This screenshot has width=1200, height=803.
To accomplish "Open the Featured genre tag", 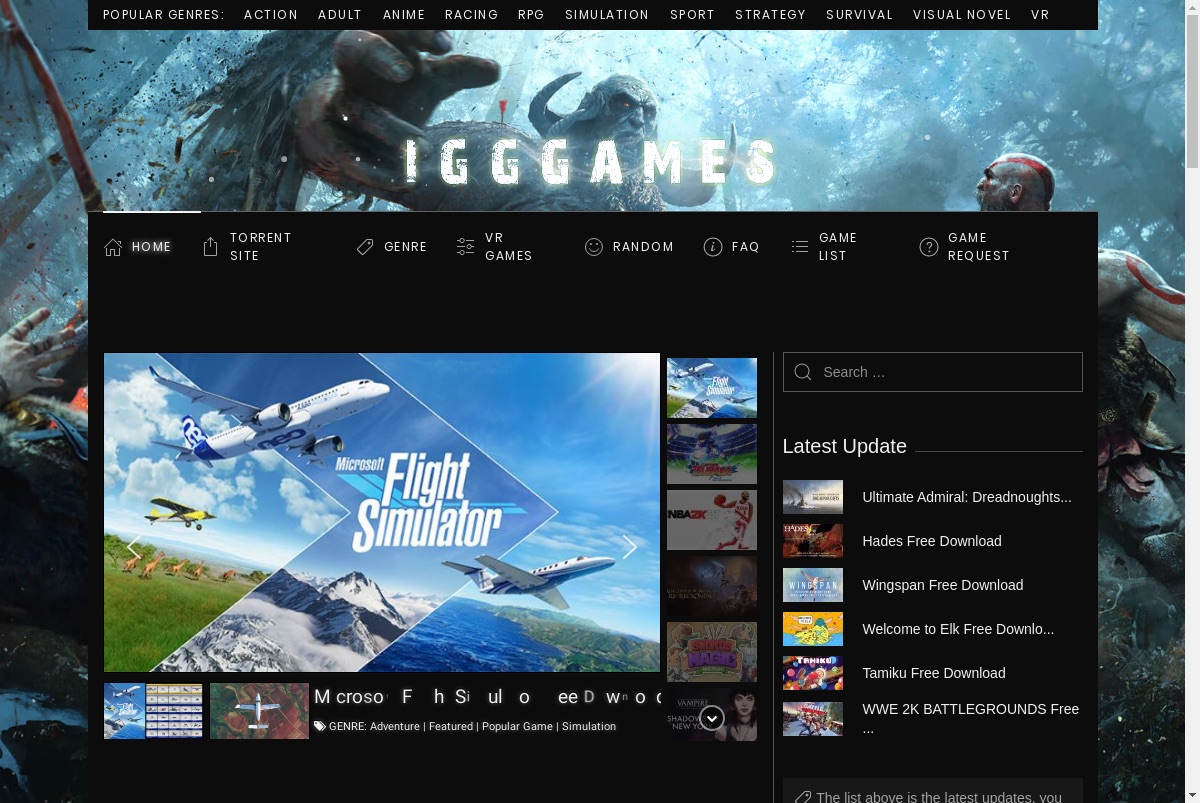I will click(451, 727).
